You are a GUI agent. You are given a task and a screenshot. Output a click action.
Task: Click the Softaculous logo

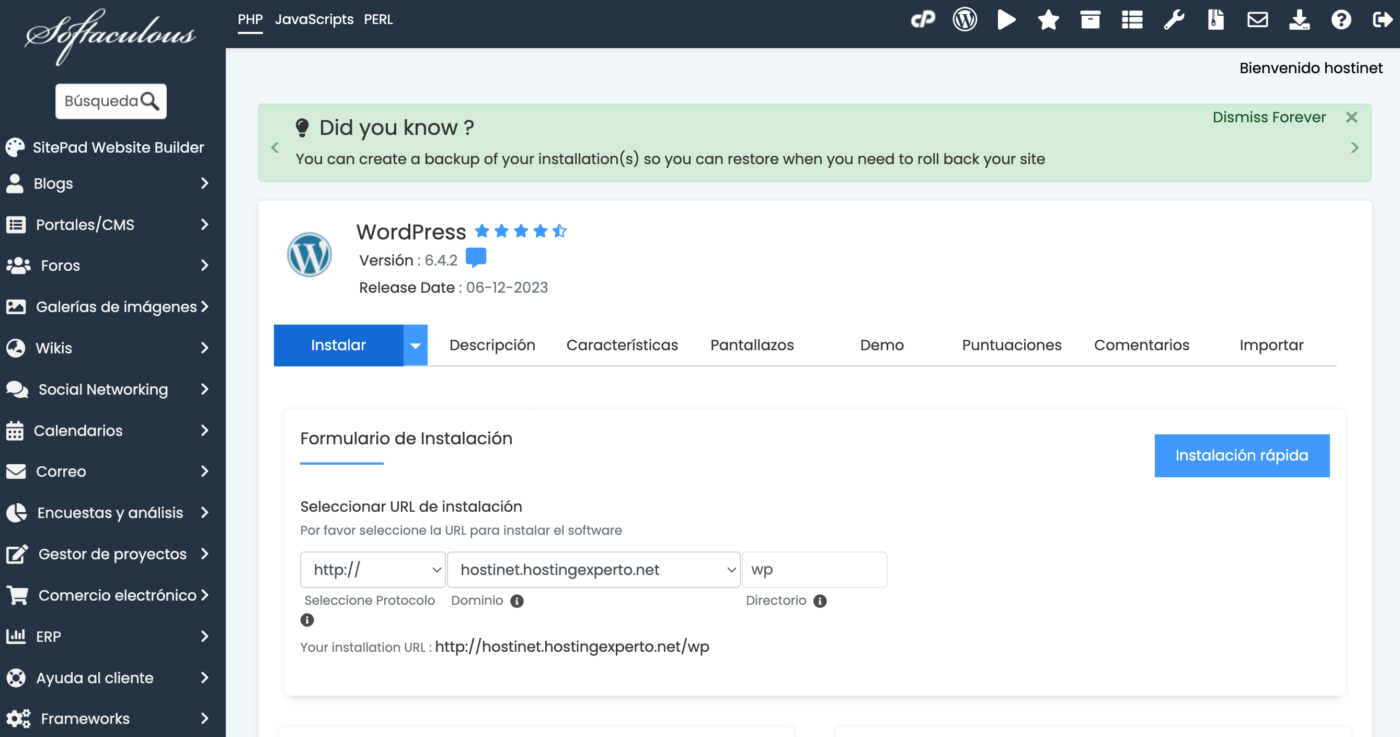tap(110, 36)
